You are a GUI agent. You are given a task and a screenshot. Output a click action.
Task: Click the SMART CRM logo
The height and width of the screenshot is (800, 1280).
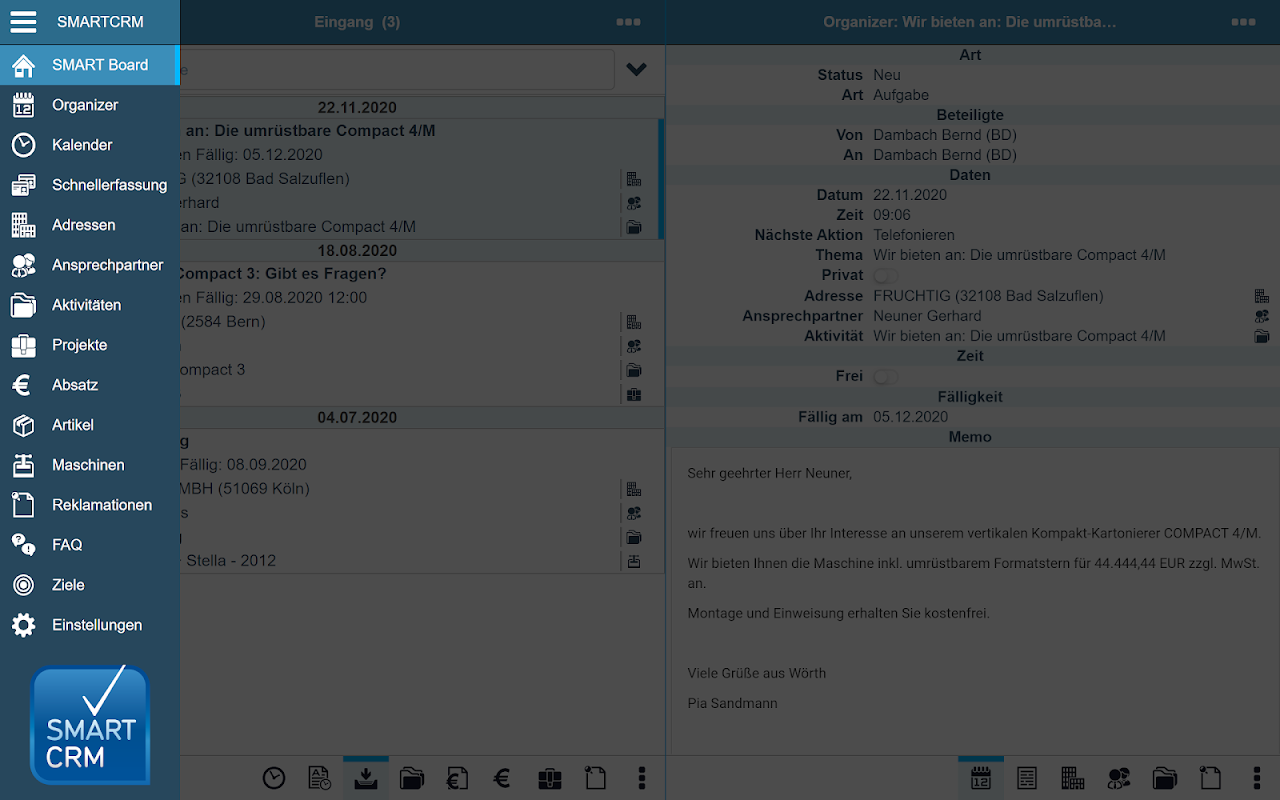coord(90,724)
